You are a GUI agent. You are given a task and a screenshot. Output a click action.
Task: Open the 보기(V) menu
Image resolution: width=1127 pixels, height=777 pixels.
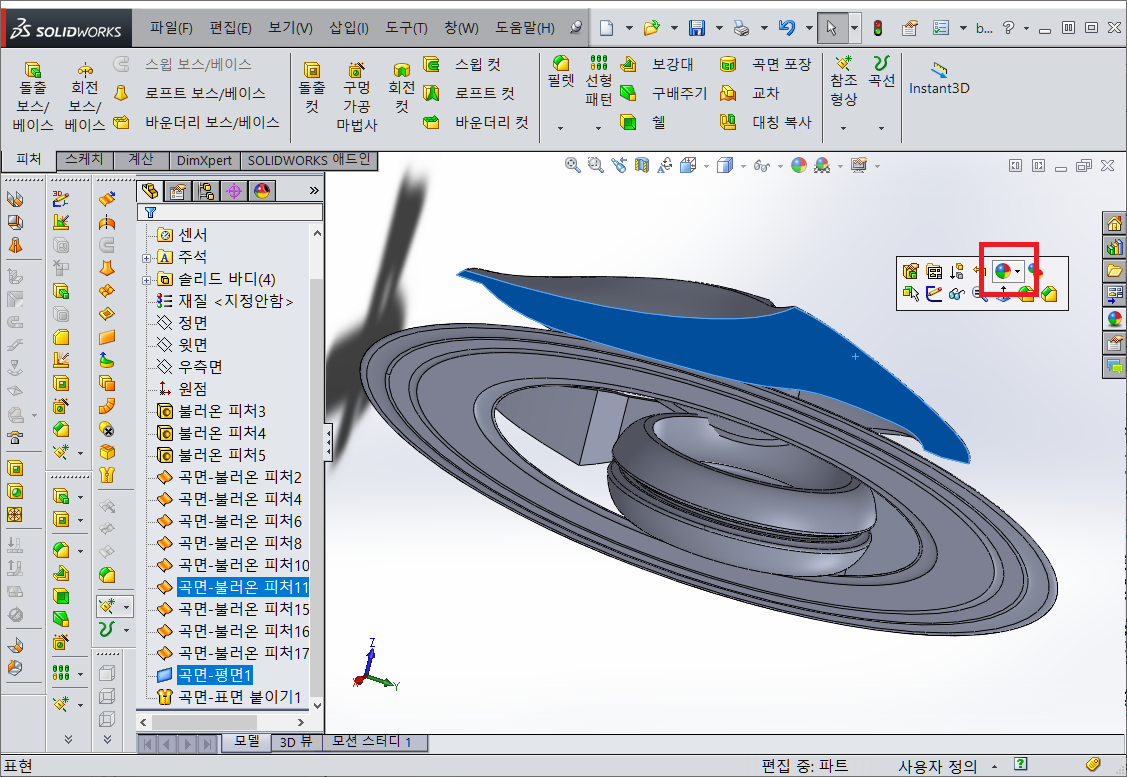tap(290, 28)
